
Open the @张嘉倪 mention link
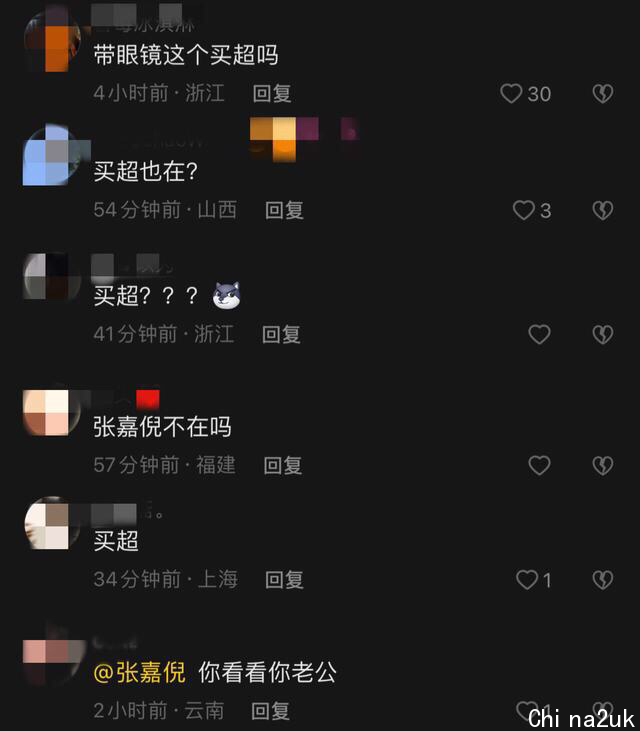(x=139, y=672)
